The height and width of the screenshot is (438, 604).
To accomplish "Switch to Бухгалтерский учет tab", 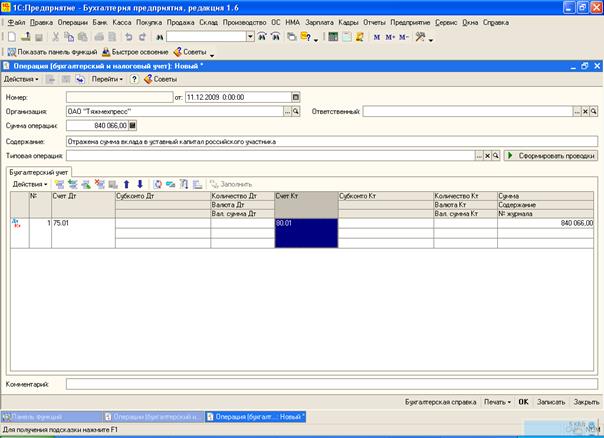I will tap(37, 172).
